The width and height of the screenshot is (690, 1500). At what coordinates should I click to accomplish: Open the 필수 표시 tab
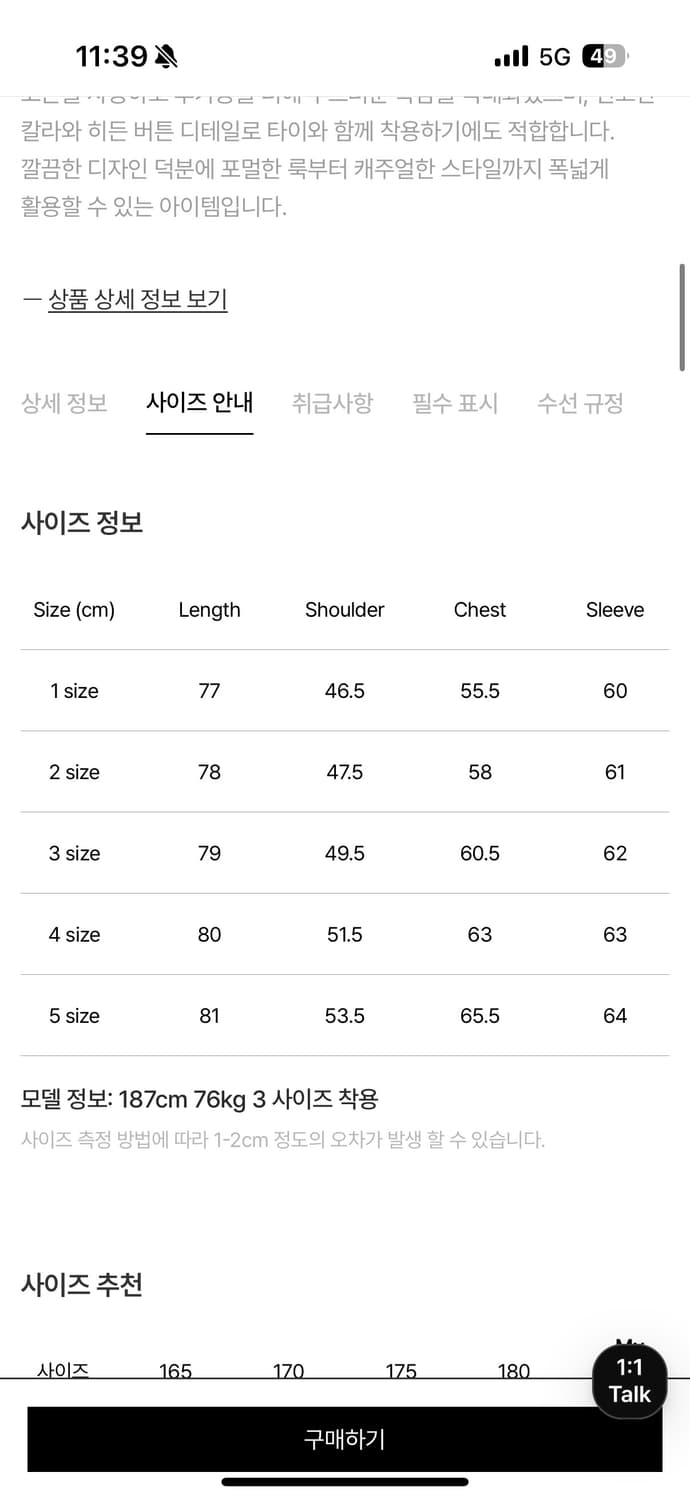click(455, 403)
